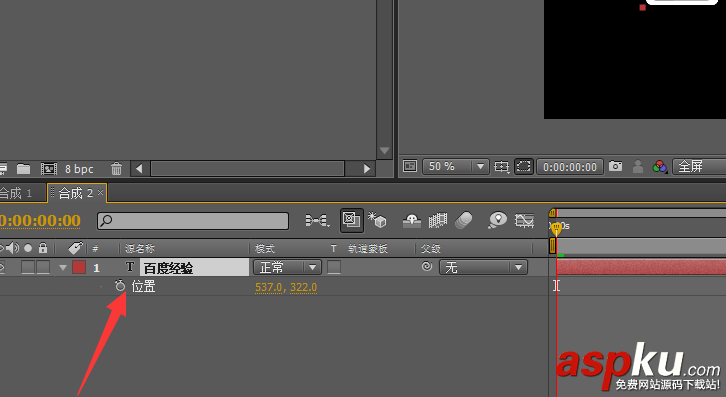Toggle lock switch for 百度经验 layer

click(43, 267)
